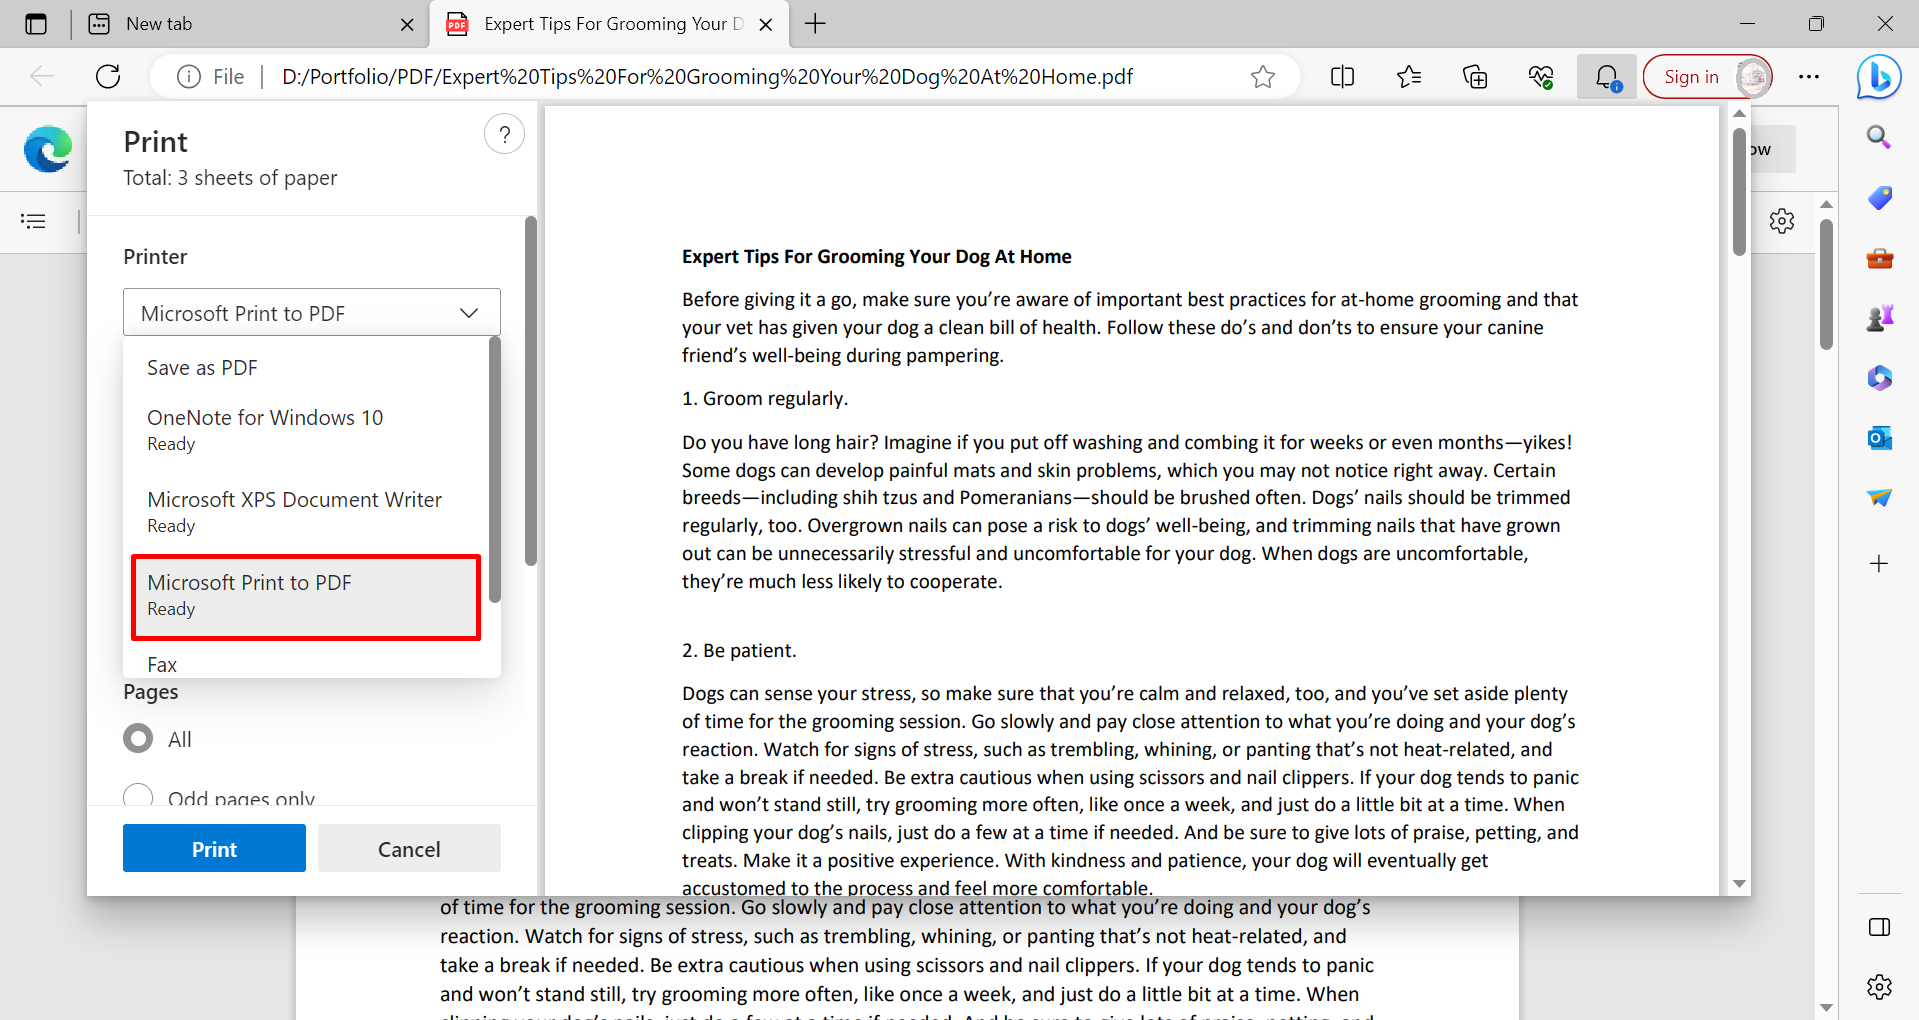This screenshot has height=1020, width=1919.
Task: Open the notifications bell
Action: 1606,76
